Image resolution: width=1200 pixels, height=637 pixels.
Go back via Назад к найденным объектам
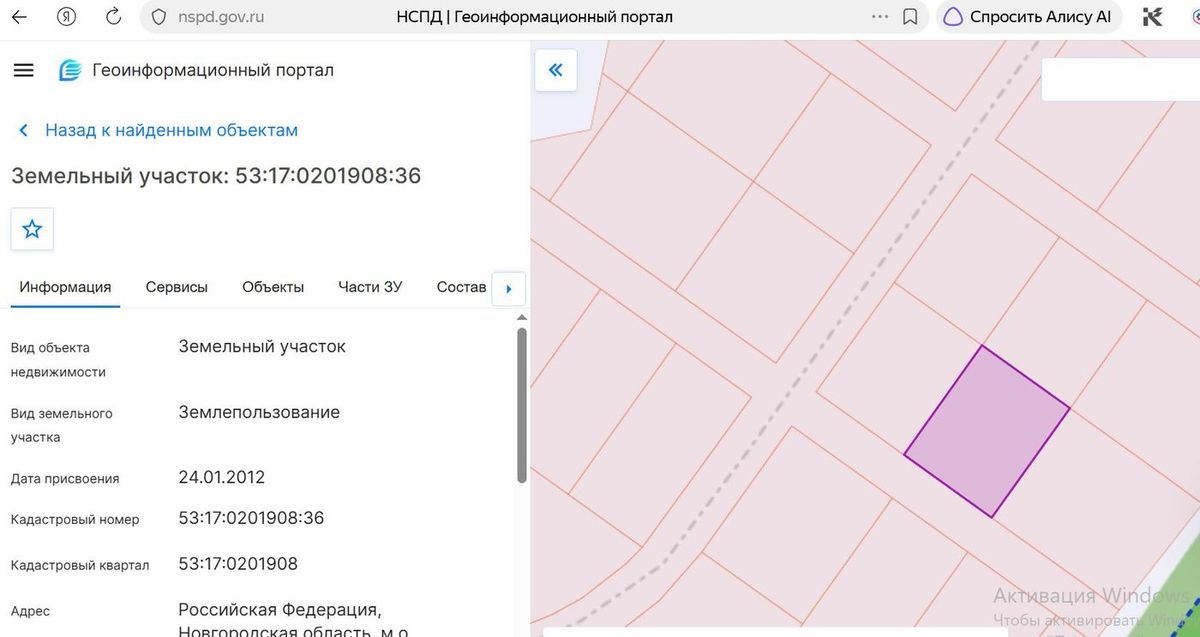tap(159, 130)
